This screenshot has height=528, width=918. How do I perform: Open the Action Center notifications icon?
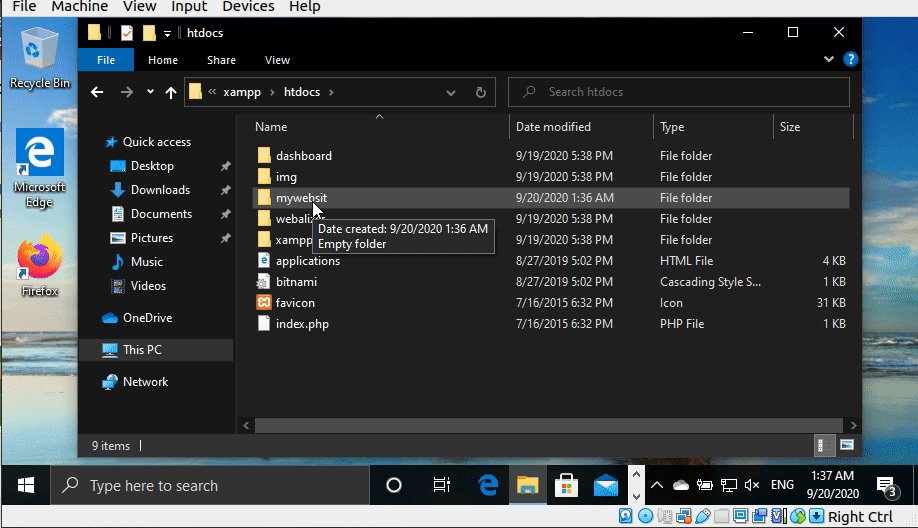coord(886,486)
